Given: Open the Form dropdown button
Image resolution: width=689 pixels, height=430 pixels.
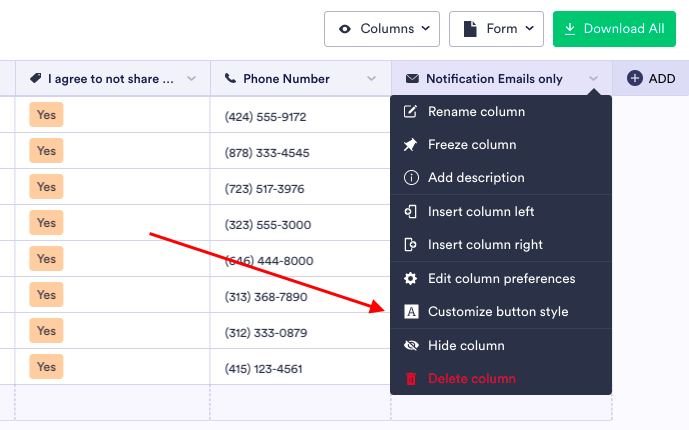Looking at the screenshot, I should coord(496,29).
